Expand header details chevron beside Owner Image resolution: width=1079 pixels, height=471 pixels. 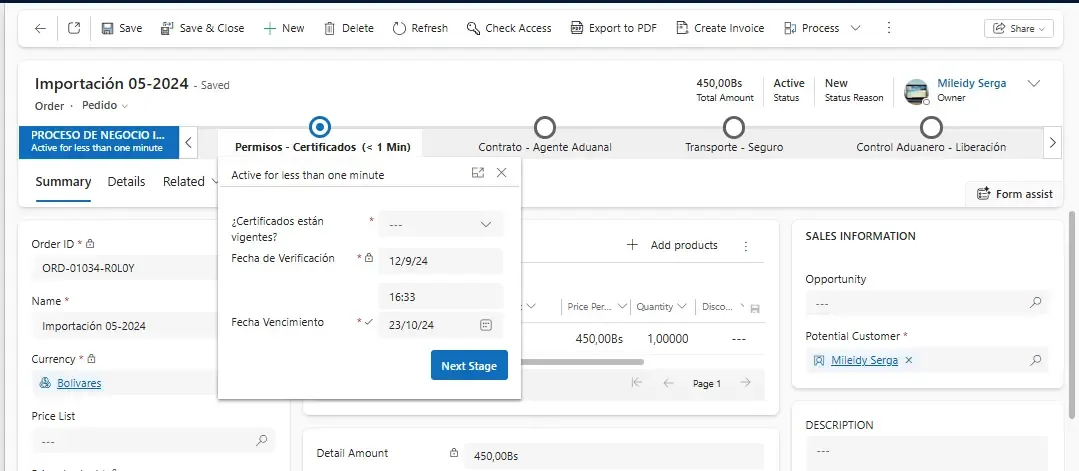(x=1034, y=84)
